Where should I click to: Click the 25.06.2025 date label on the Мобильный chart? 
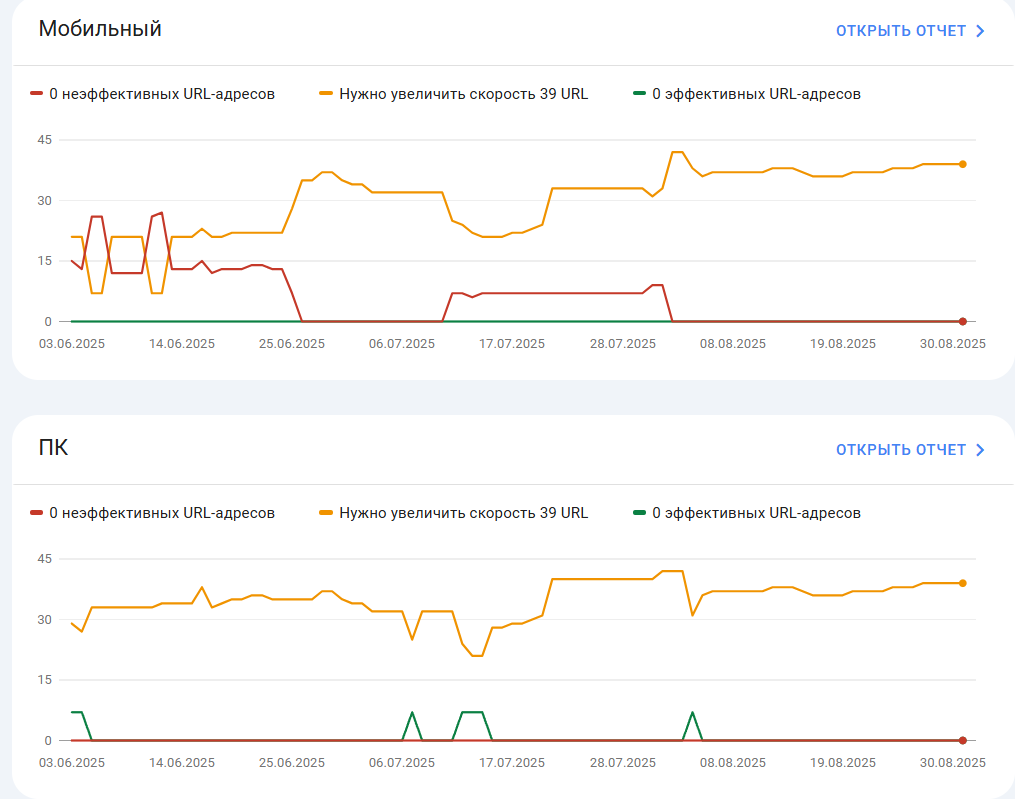click(292, 344)
